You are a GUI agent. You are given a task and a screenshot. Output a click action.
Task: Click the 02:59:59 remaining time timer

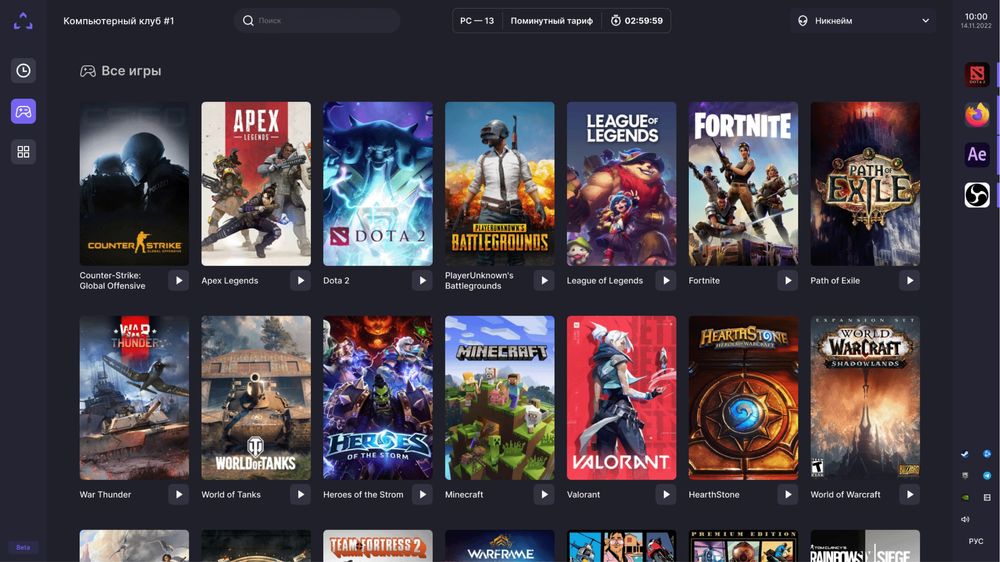pos(636,21)
